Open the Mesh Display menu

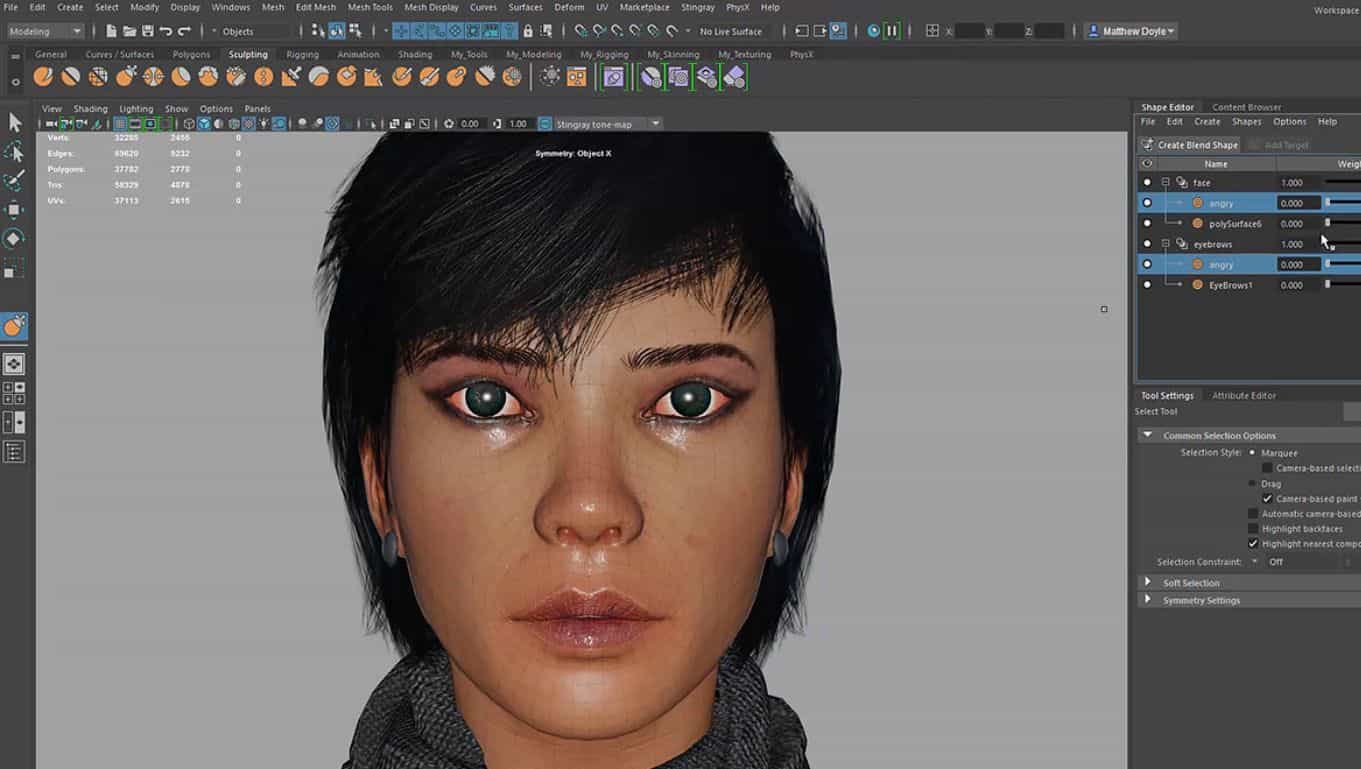431,7
